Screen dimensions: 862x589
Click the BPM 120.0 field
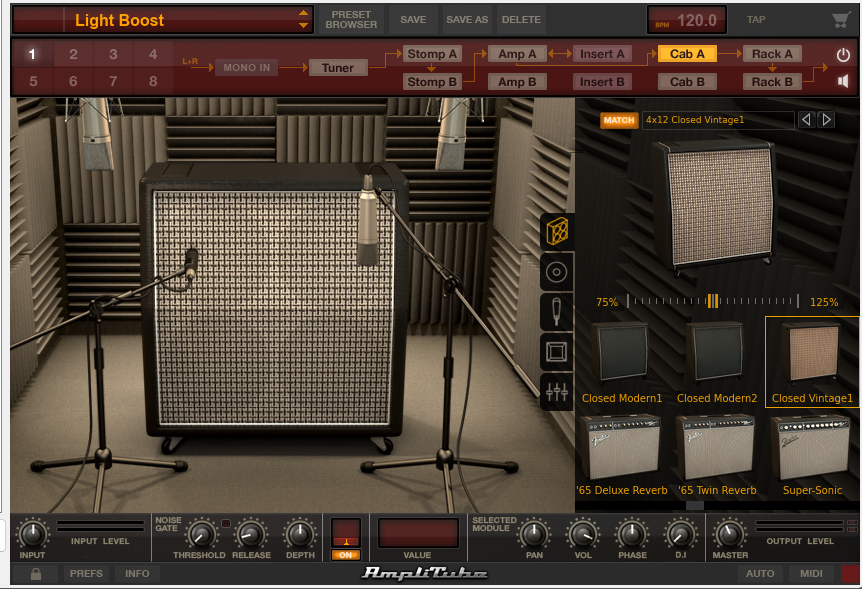click(x=687, y=20)
